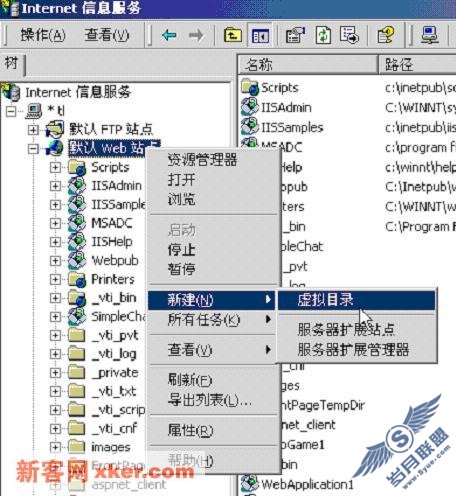Click the Up one level folder icon
The height and width of the screenshot is (496, 456).
[233, 35]
